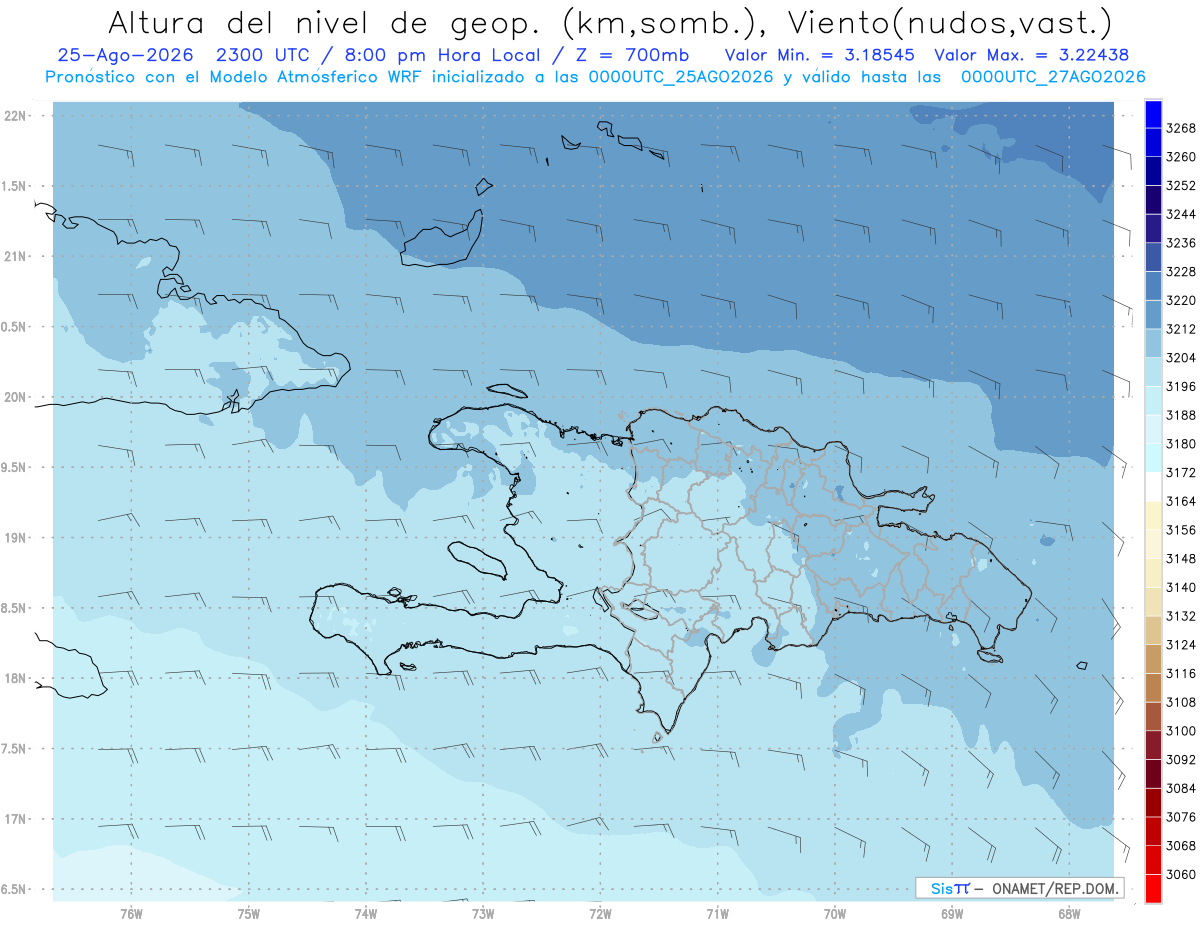Click the '74W' longitude label
This screenshot has width=1200, height=927.
click(x=365, y=912)
